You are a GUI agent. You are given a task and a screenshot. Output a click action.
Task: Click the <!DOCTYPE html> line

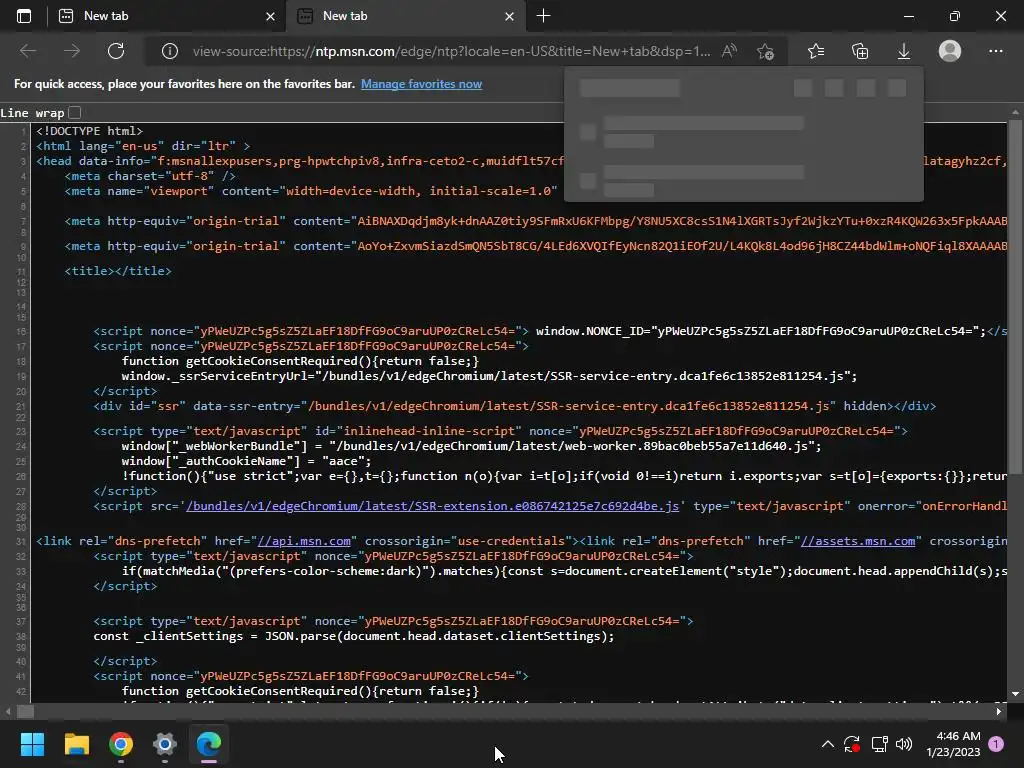[x=89, y=131]
